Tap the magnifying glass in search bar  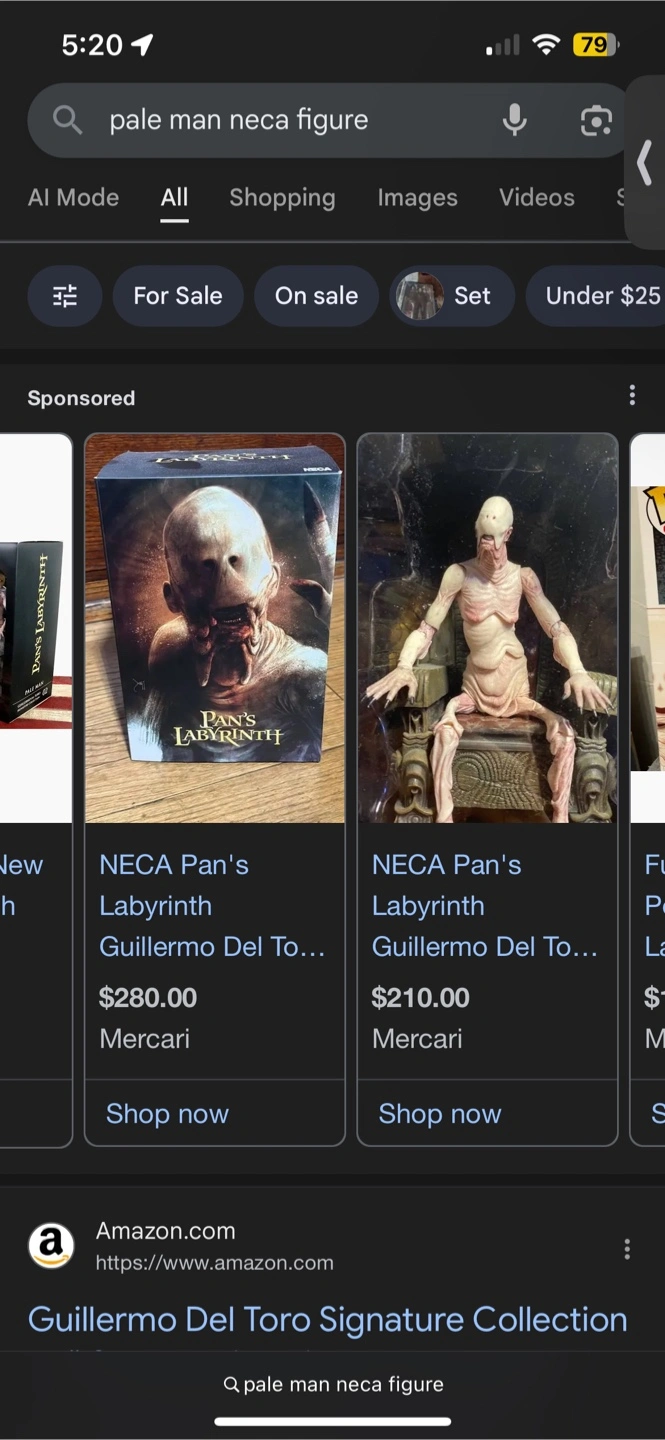67,120
